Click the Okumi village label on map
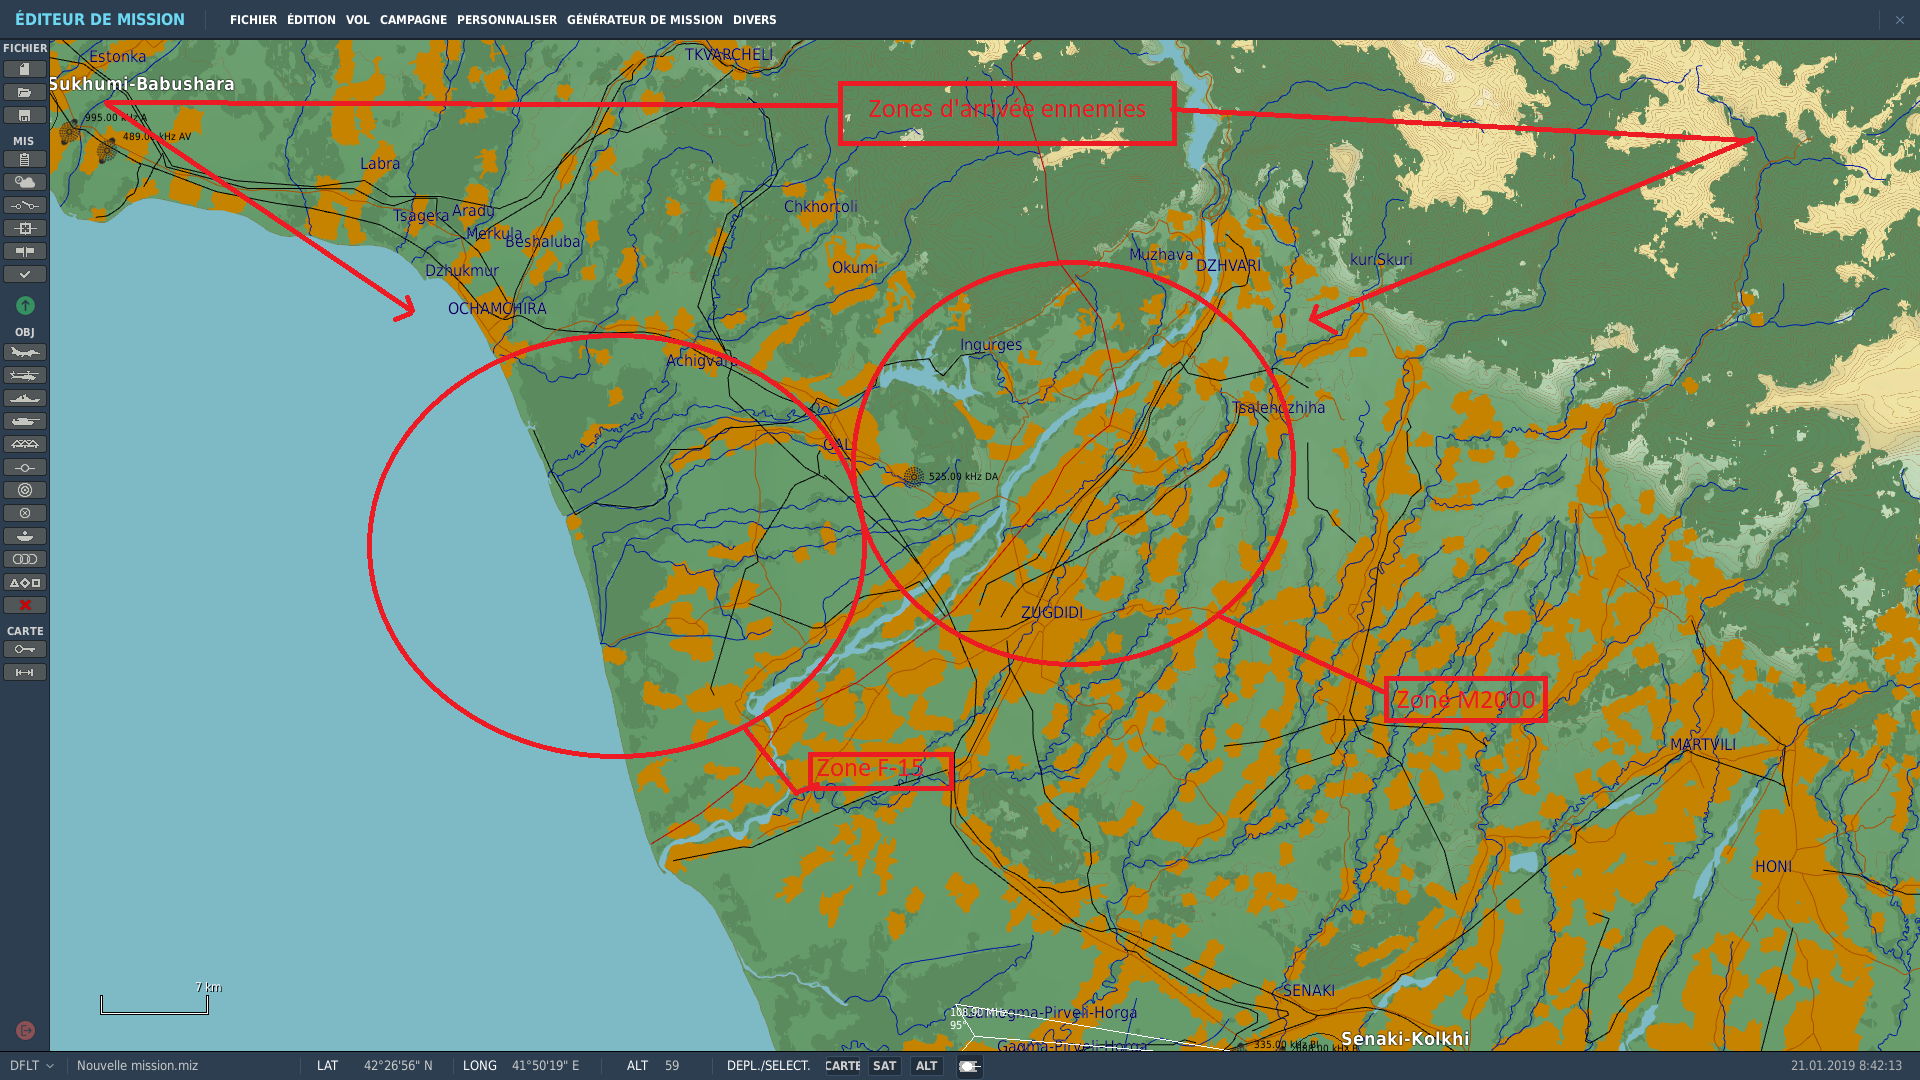This screenshot has height=1080, width=1920. tap(854, 268)
